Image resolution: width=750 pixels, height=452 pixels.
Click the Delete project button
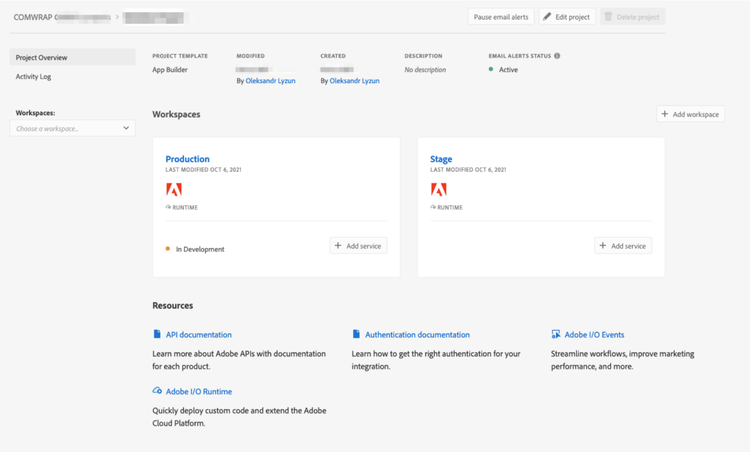click(632, 17)
